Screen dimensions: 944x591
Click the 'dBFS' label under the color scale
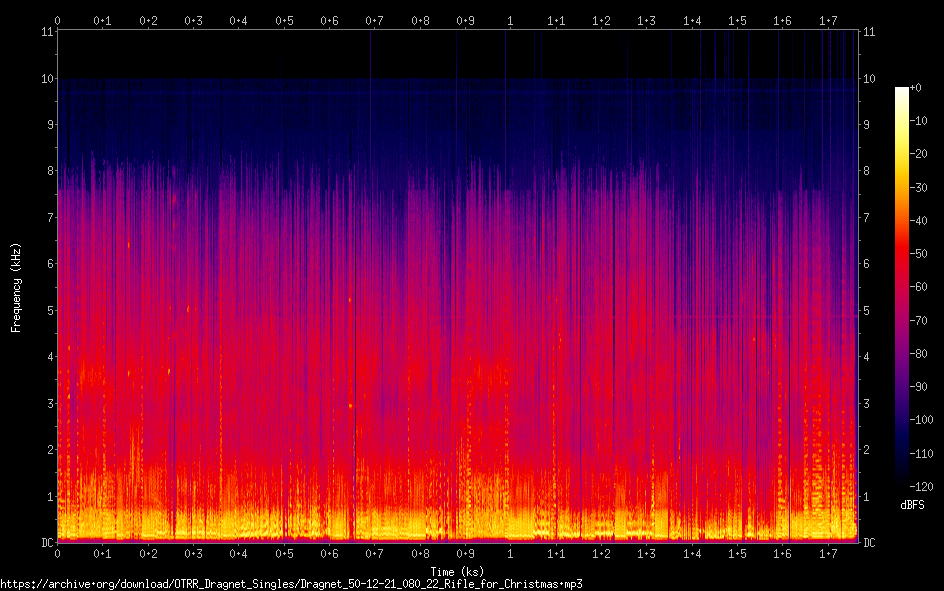coord(909,505)
